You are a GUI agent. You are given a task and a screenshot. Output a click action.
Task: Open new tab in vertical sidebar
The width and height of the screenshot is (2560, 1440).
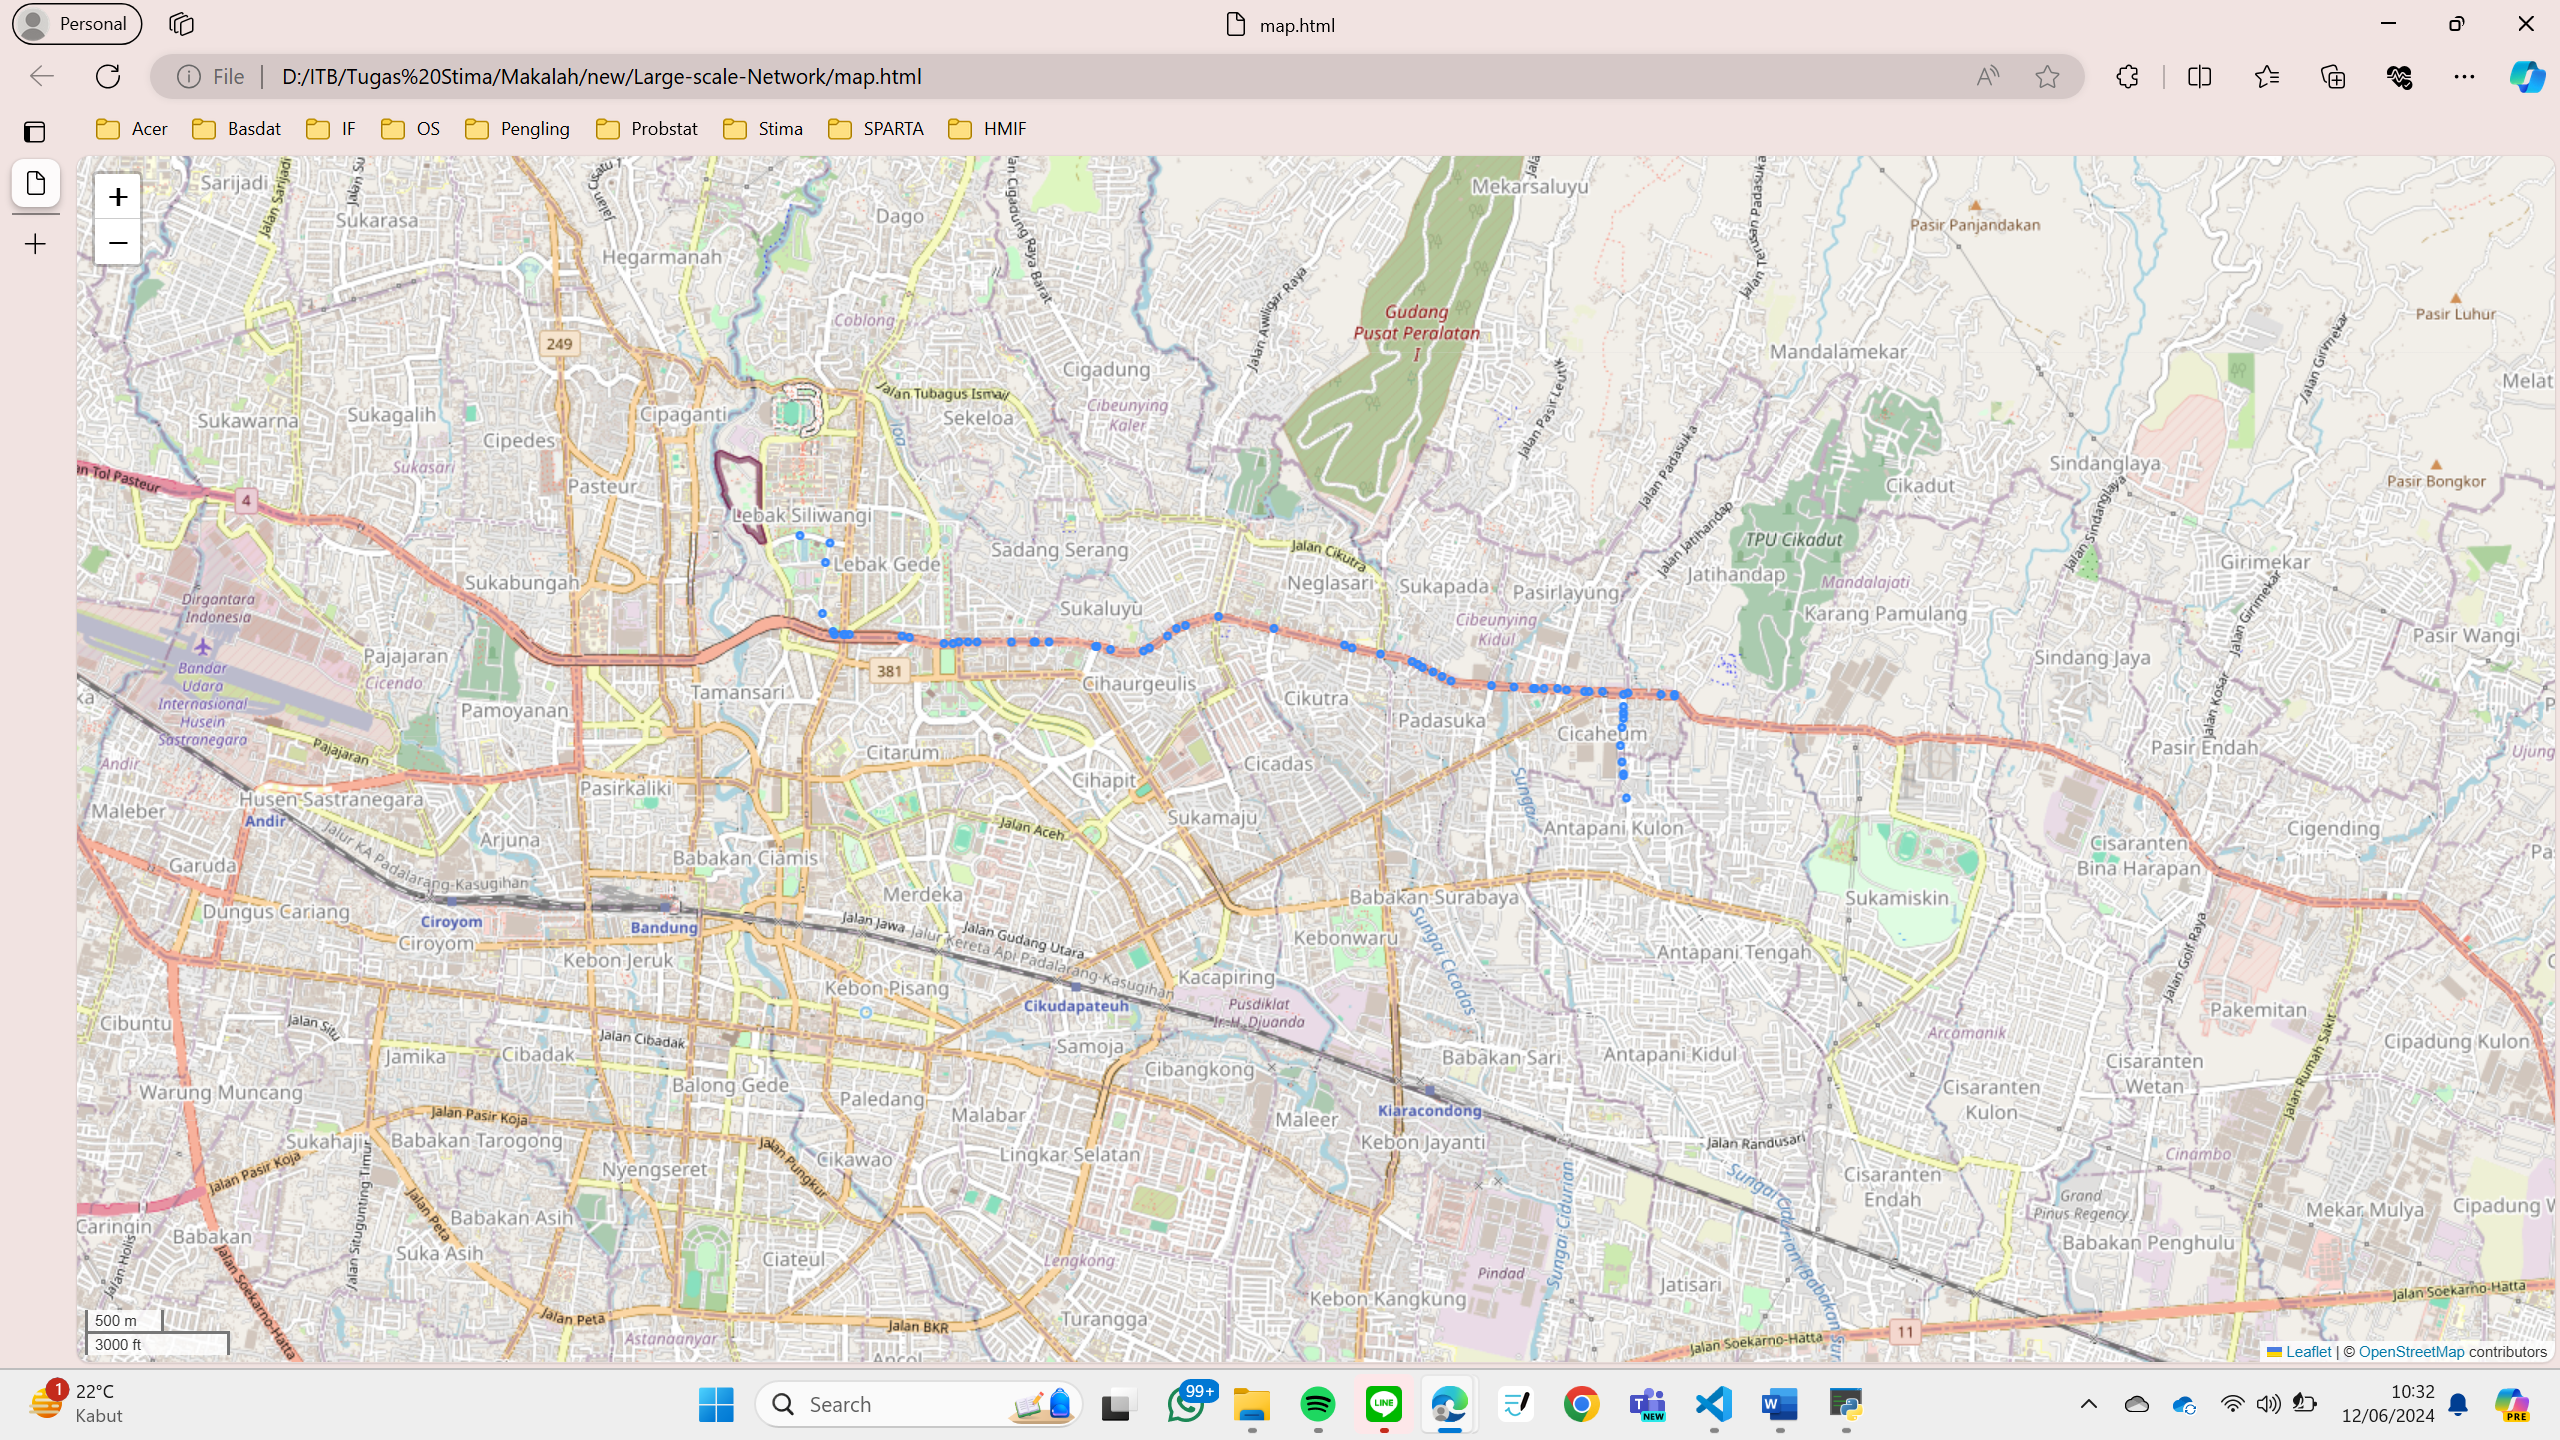coord(35,244)
